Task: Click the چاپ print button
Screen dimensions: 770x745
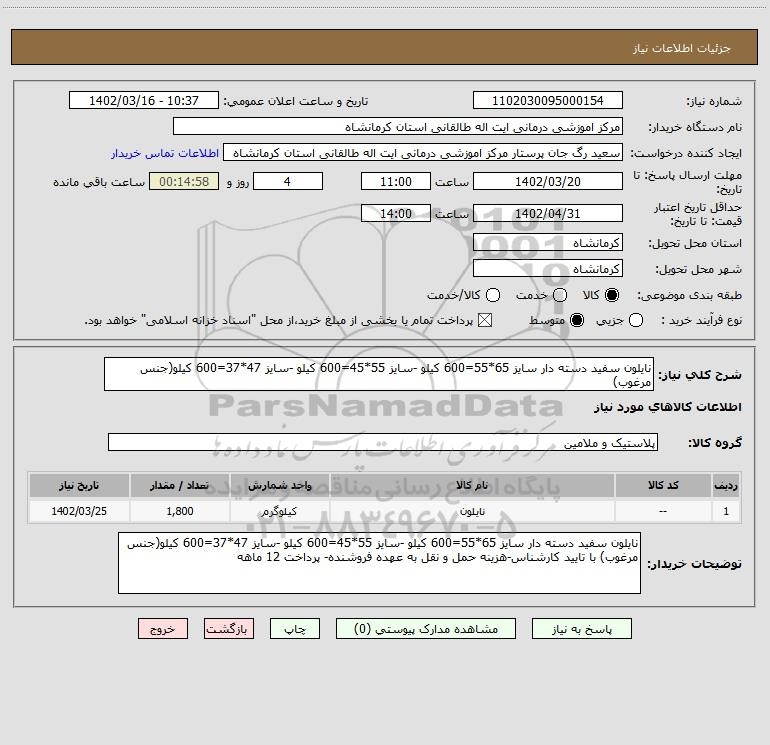Action: 295,629
